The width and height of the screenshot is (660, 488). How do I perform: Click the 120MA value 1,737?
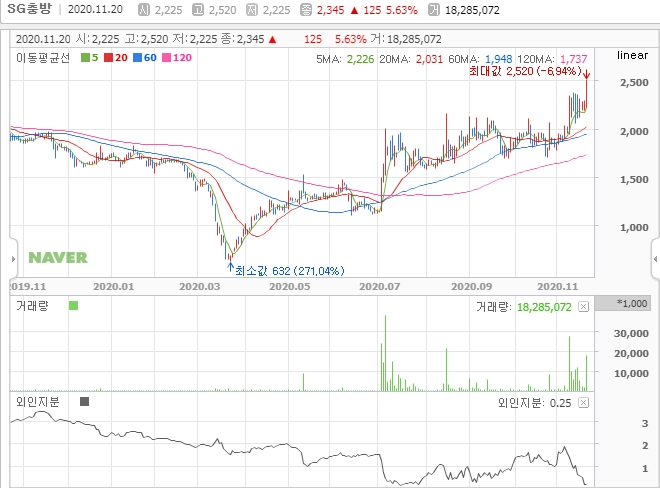(574, 59)
